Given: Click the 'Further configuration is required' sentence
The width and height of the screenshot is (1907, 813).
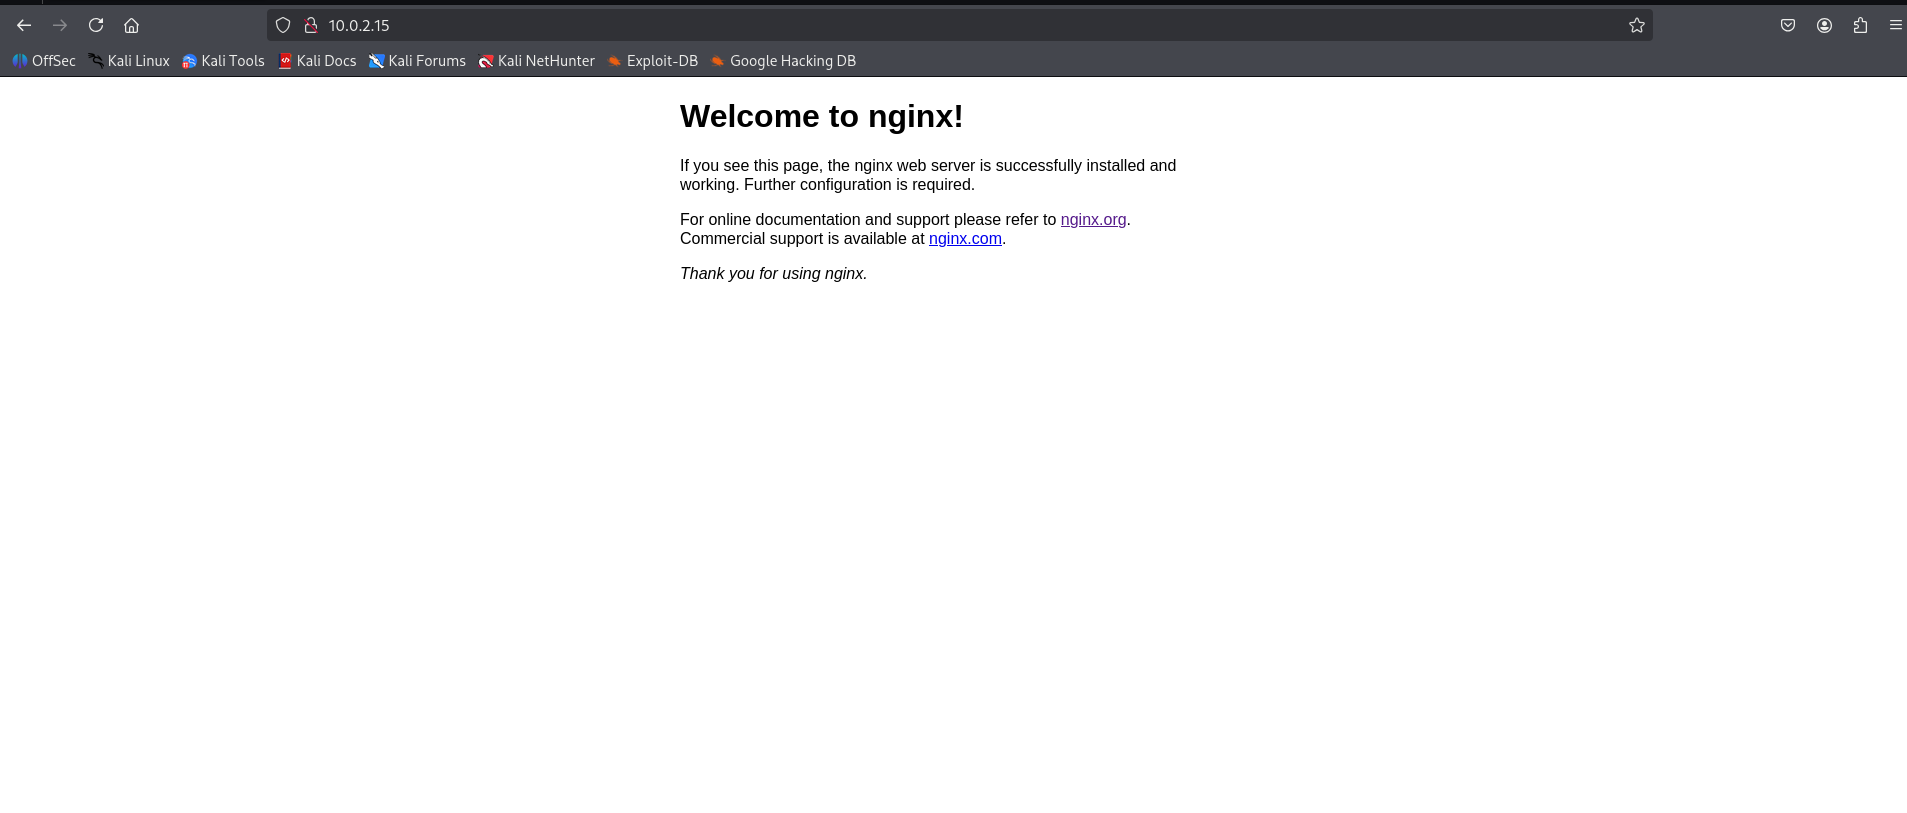Looking at the screenshot, I should point(859,185).
